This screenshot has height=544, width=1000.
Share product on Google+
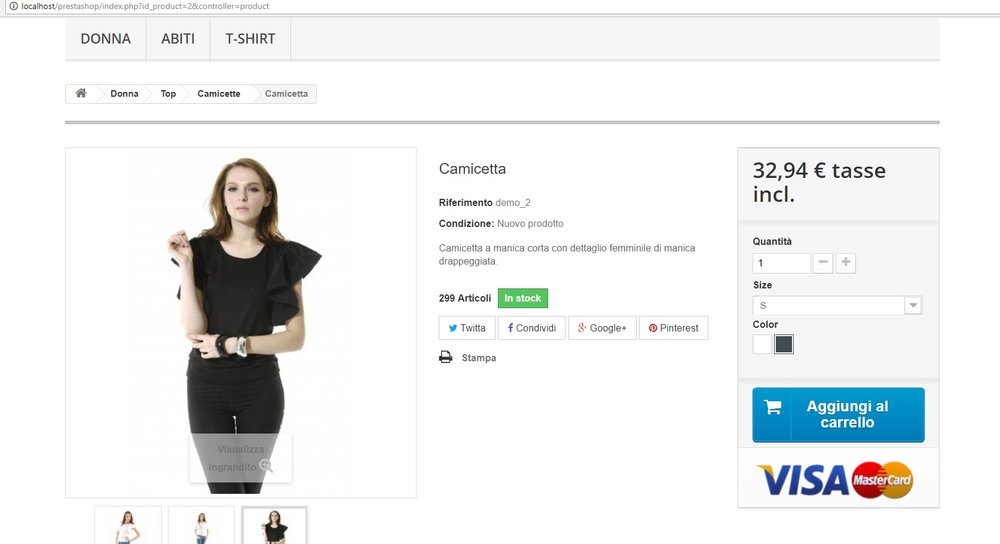602,328
